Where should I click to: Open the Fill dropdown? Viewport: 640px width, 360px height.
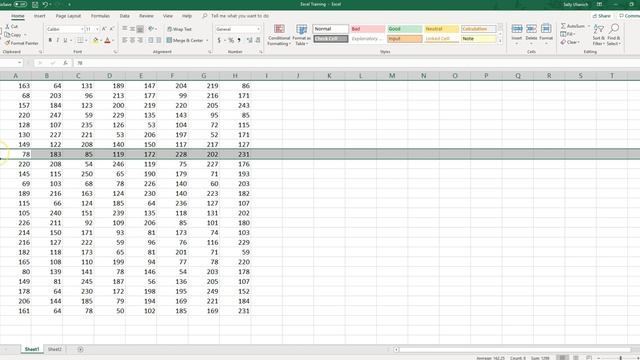[568, 34]
